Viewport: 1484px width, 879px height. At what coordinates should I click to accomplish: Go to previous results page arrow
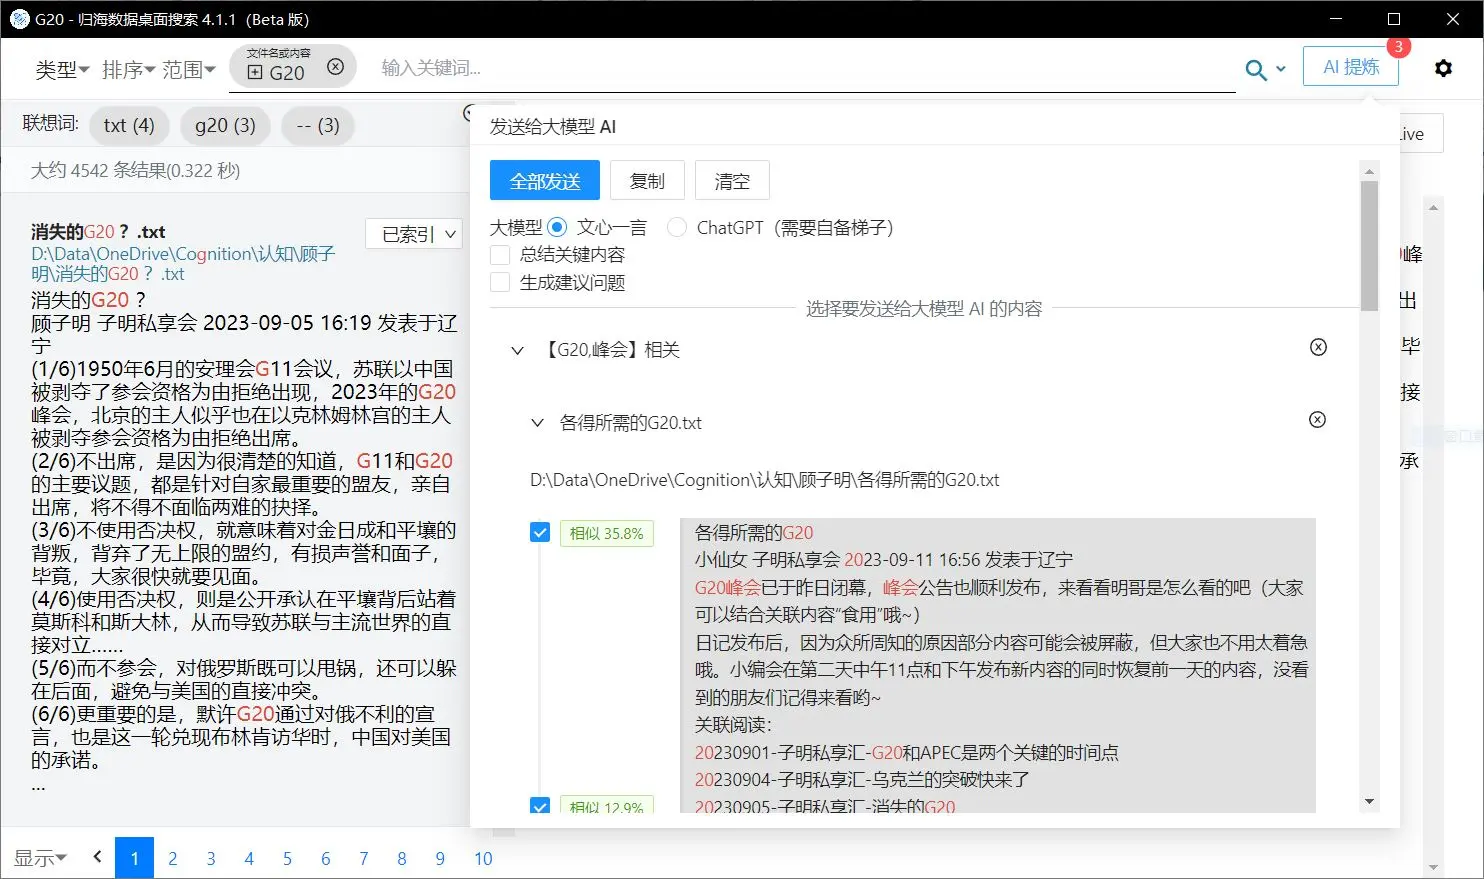97,857
